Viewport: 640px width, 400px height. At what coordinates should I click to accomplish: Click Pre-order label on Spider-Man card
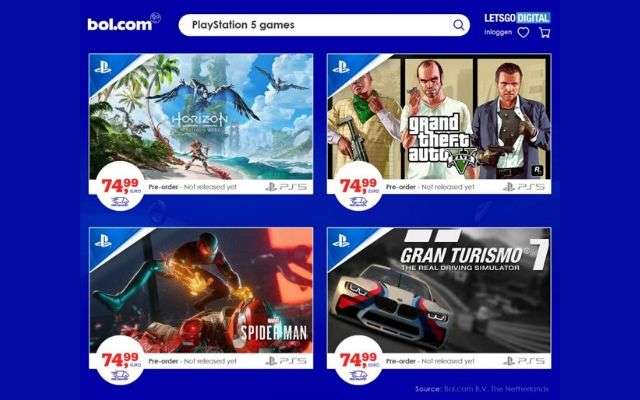pyautogui.click(x=163, y=361)
